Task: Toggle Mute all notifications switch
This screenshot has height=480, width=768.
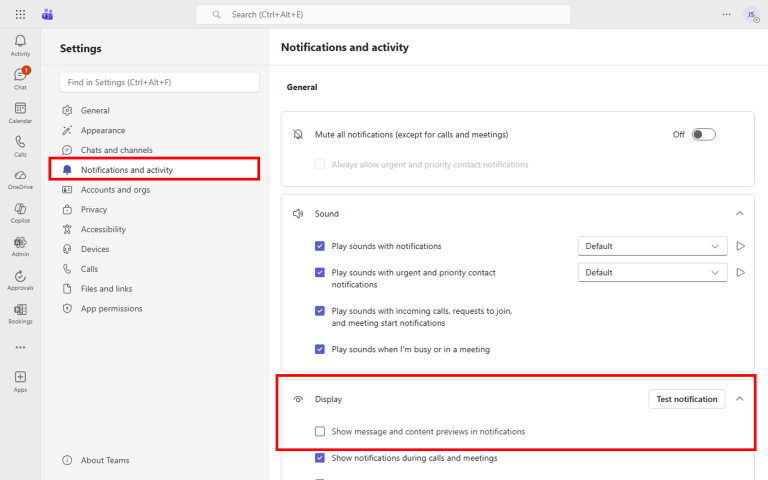Action: 703,134
